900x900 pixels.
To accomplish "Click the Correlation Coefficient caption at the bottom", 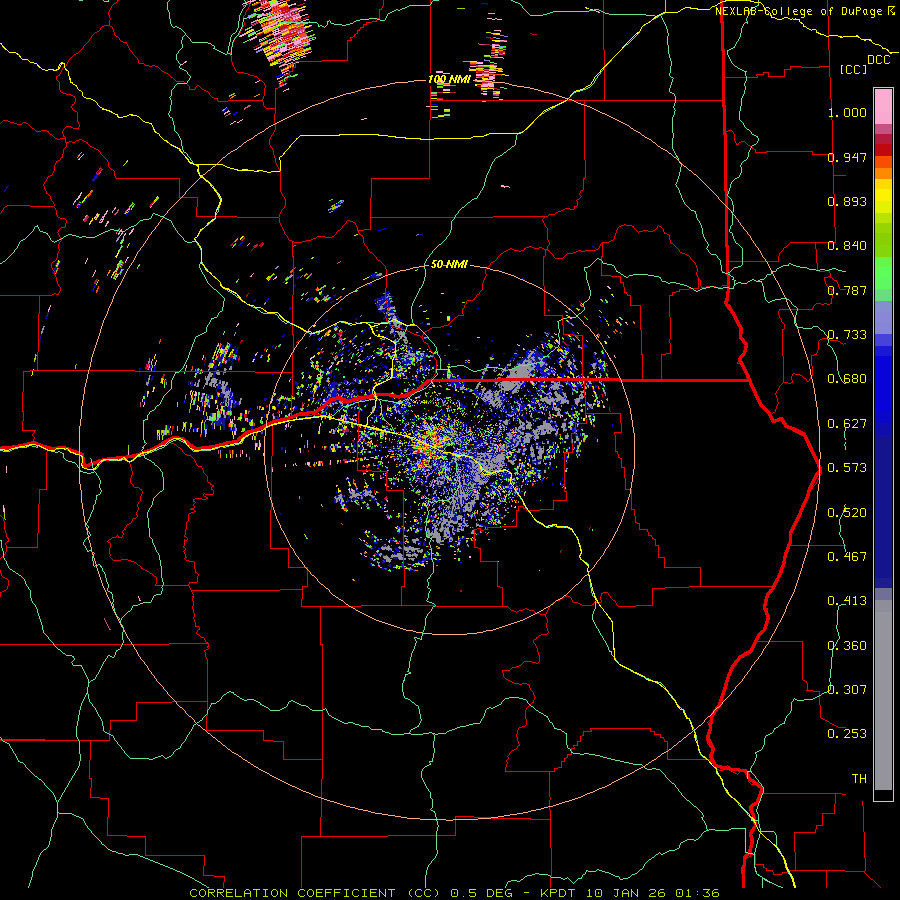I will pyautogui.click(x=454, y=893).
